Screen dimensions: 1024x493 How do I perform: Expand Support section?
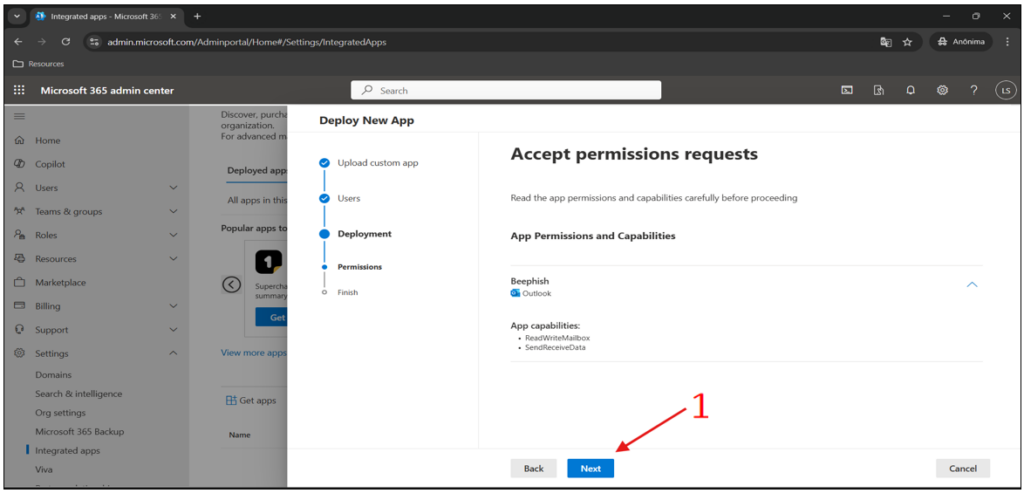(173, 330)
